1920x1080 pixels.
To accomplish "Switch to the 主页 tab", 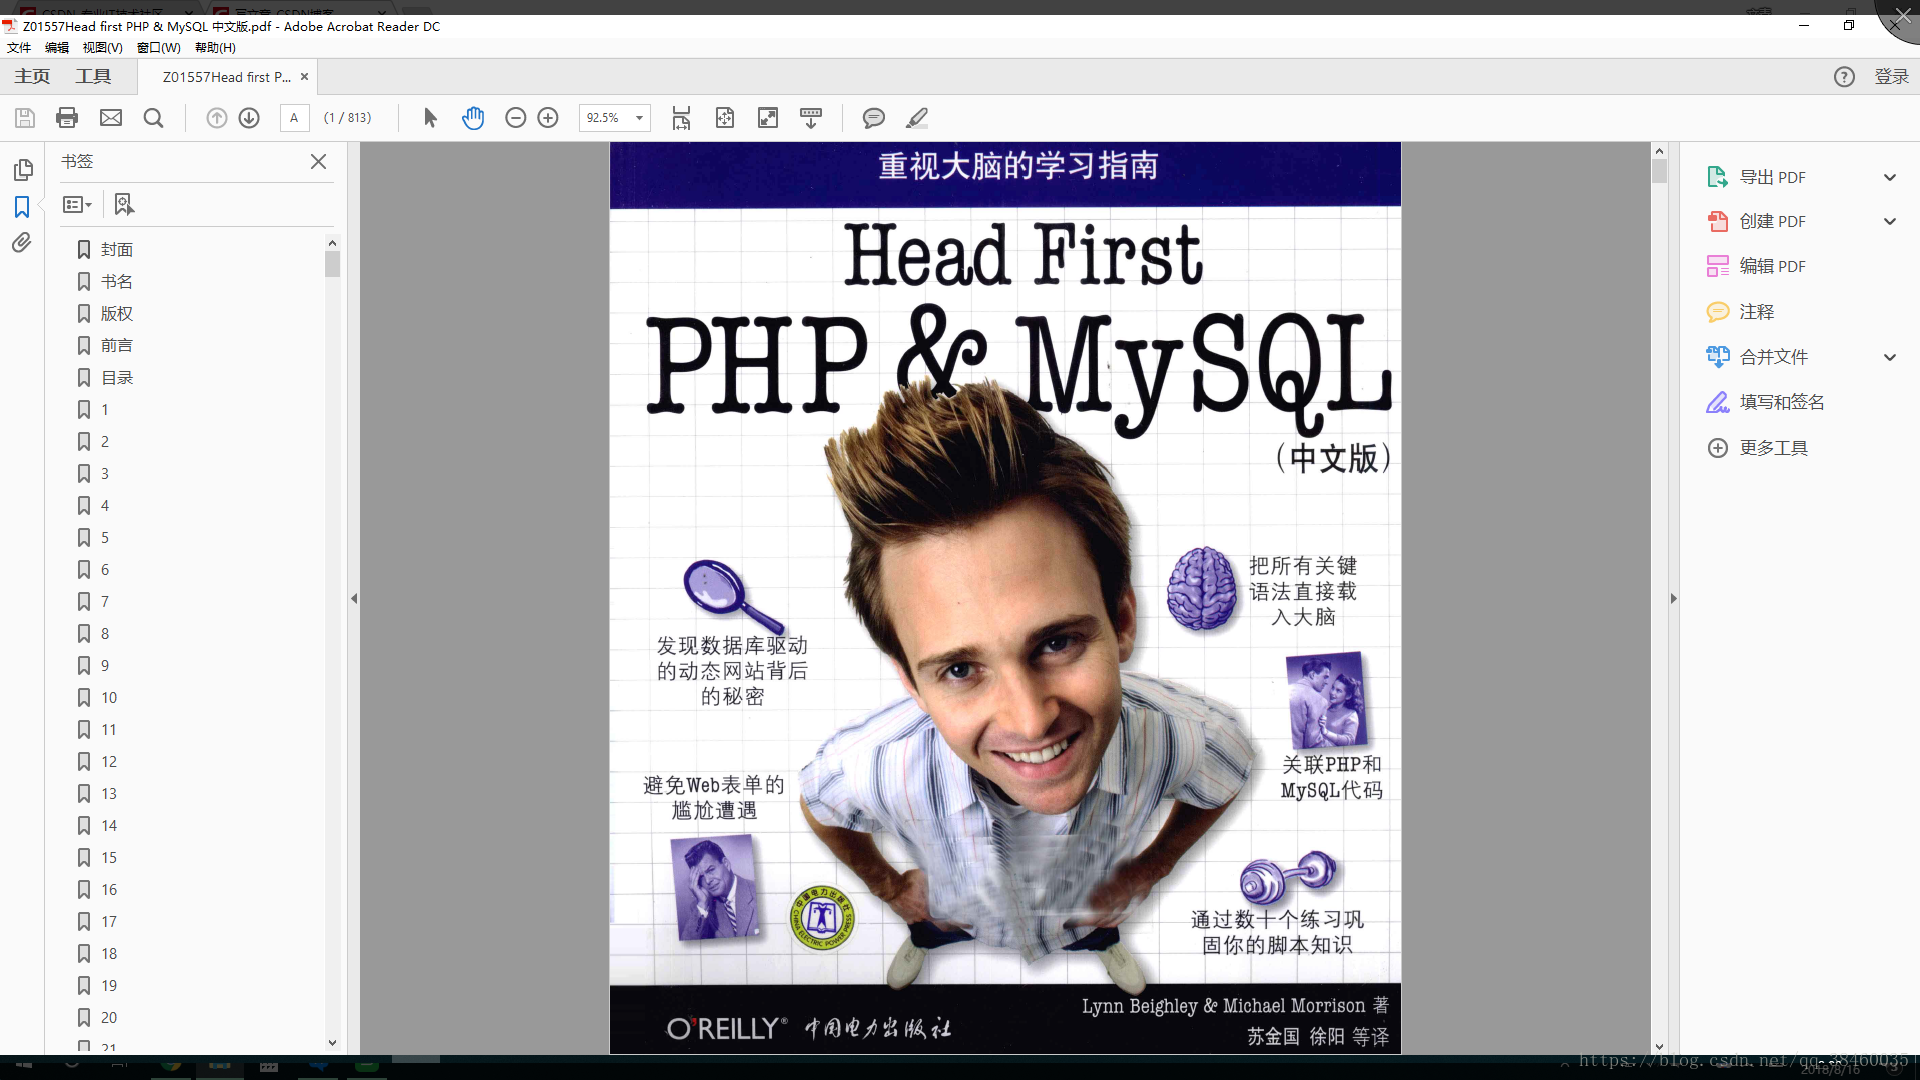I will coord(32,77).
